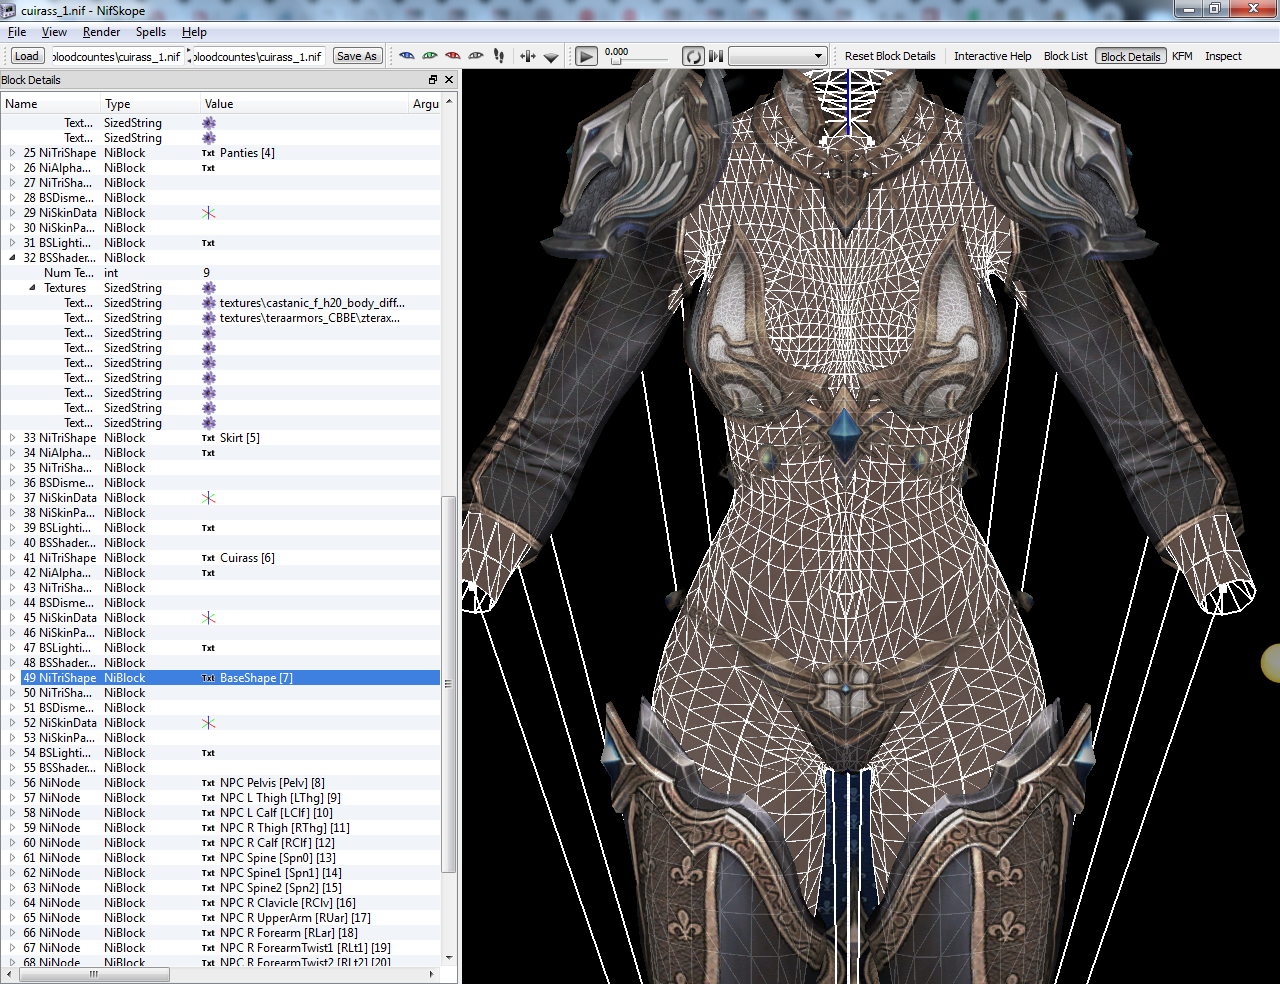
Task: Select the NPC Spine2 [Spn2] row
Action: (x=220, y=888)
